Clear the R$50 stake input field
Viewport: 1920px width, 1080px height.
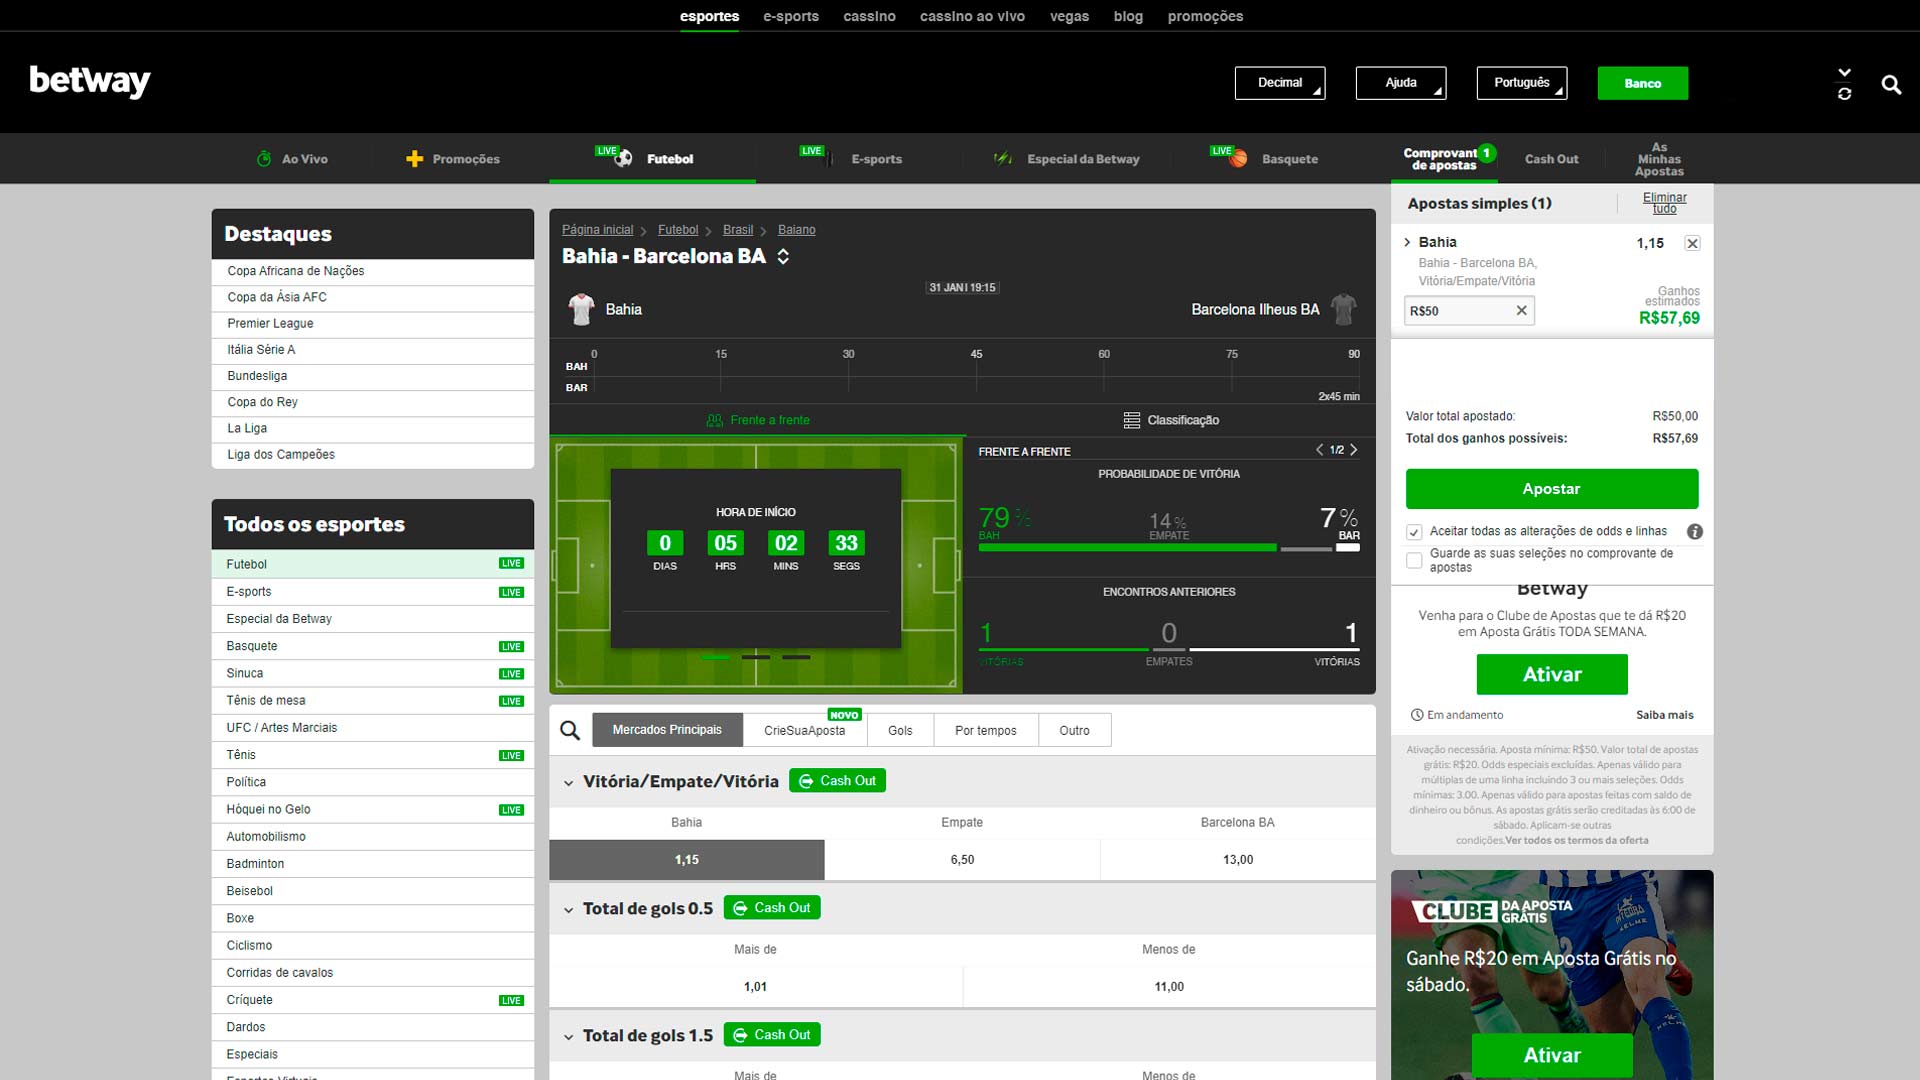pyautogui.click(x=1522, y=310)
